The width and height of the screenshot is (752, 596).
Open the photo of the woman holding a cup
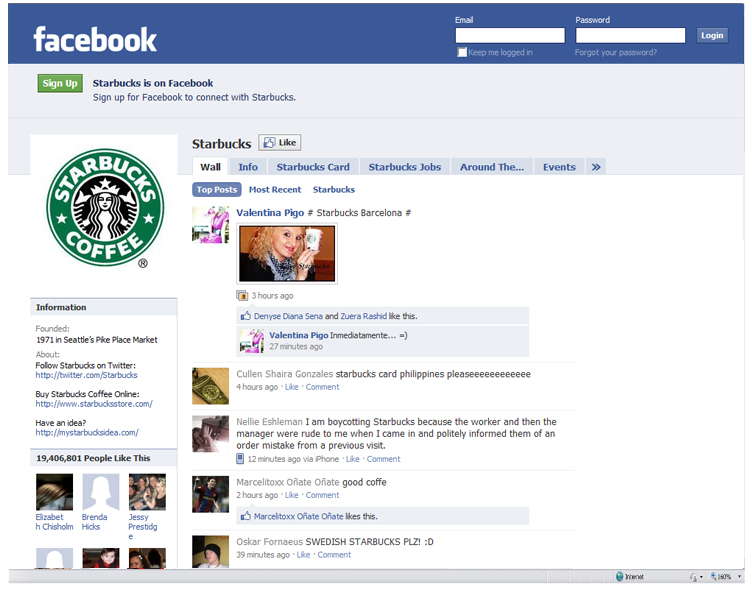tap(287, 253)
